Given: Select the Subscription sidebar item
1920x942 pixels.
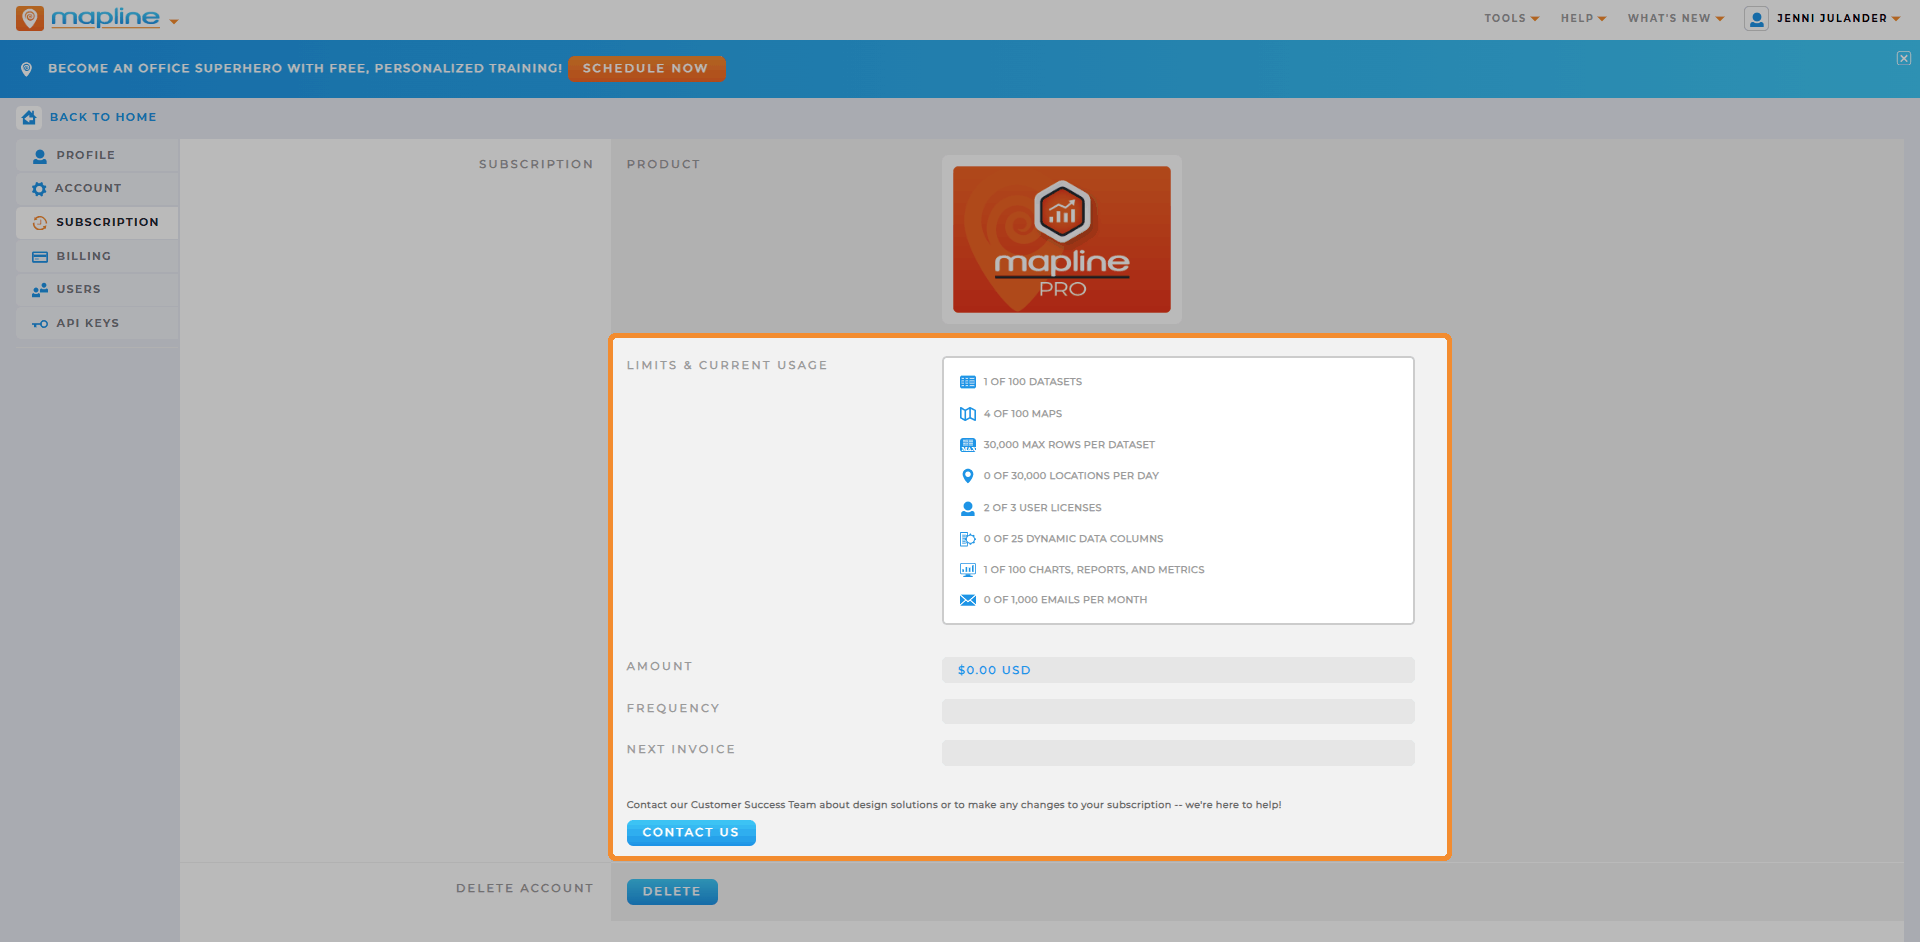Looking at the screenshot, I should coord(97,222).
